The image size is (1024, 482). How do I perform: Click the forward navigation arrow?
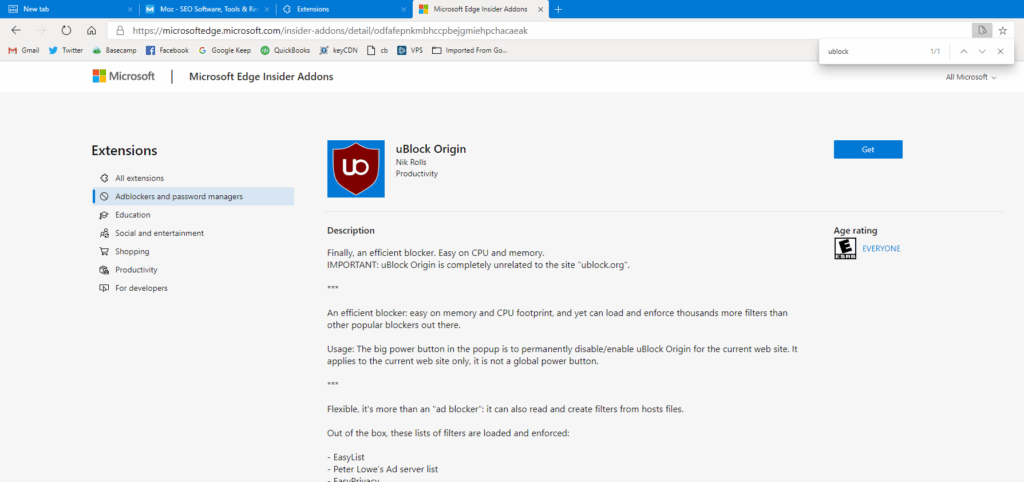41,30
